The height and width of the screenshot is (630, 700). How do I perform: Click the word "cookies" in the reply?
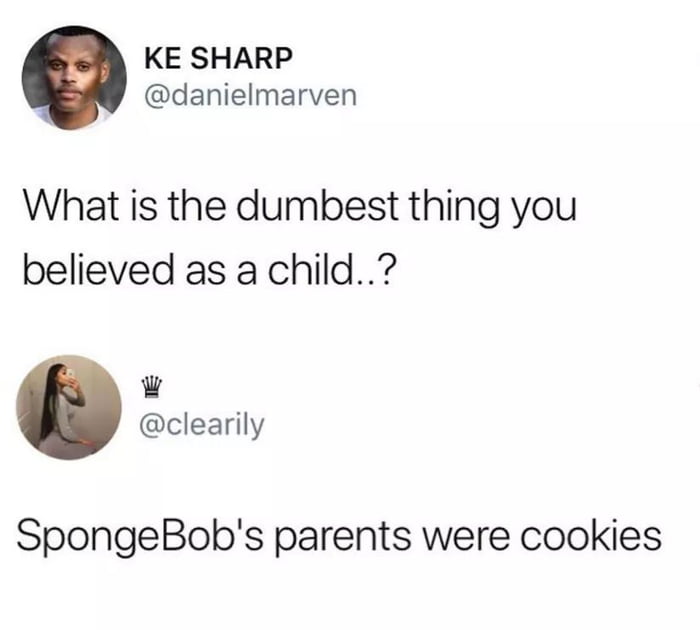tap(591, 536)
